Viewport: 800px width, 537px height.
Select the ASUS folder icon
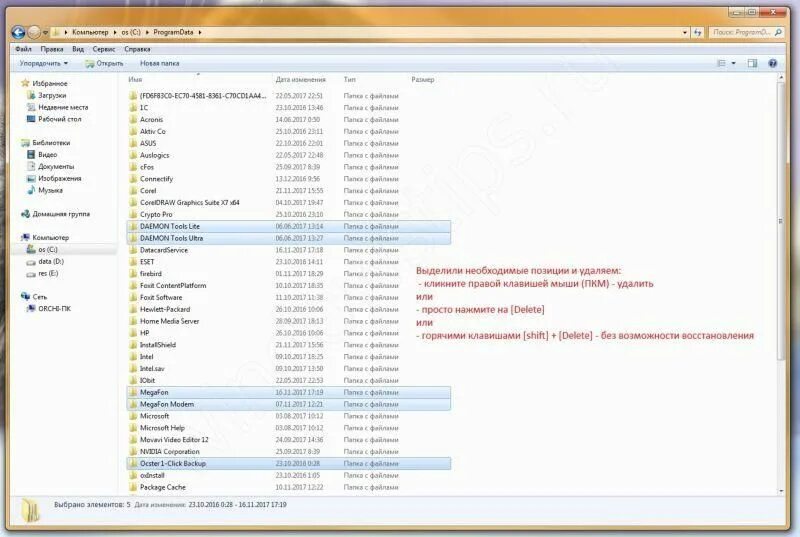(x=133, y=143)
